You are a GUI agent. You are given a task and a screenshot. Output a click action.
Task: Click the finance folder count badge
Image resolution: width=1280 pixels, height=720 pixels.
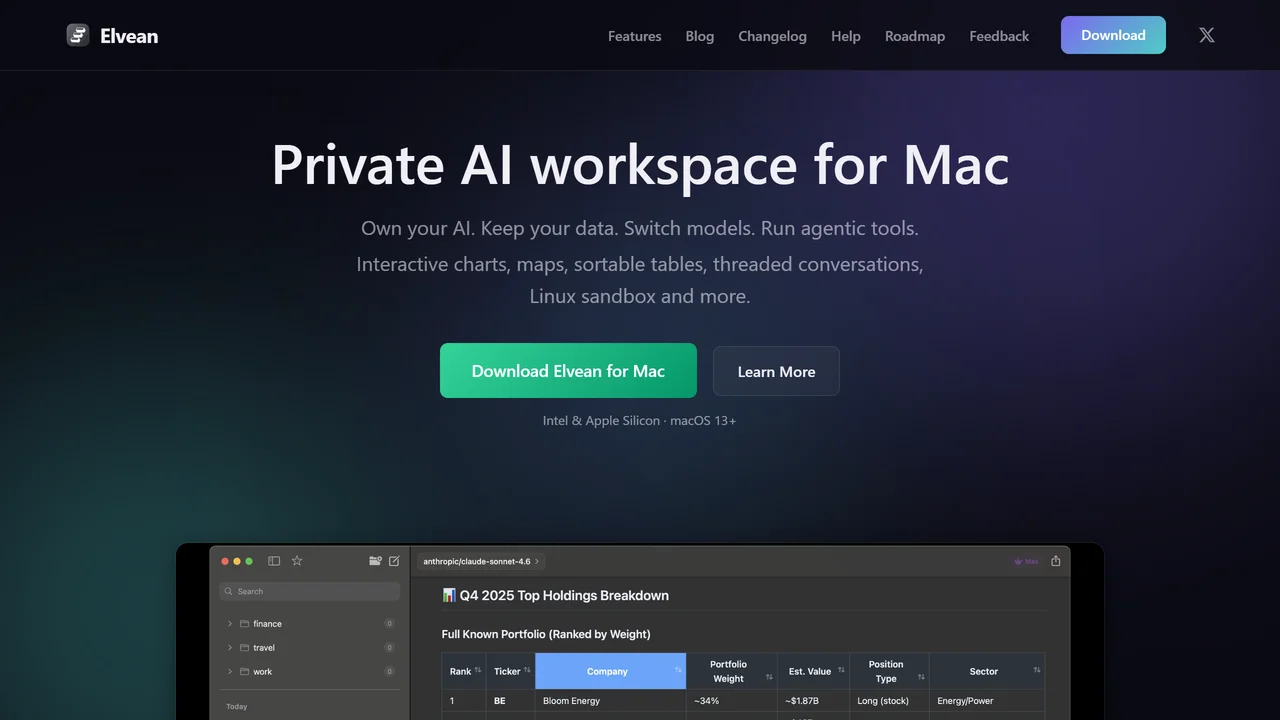pyautogui.click(x=390, y=624)
